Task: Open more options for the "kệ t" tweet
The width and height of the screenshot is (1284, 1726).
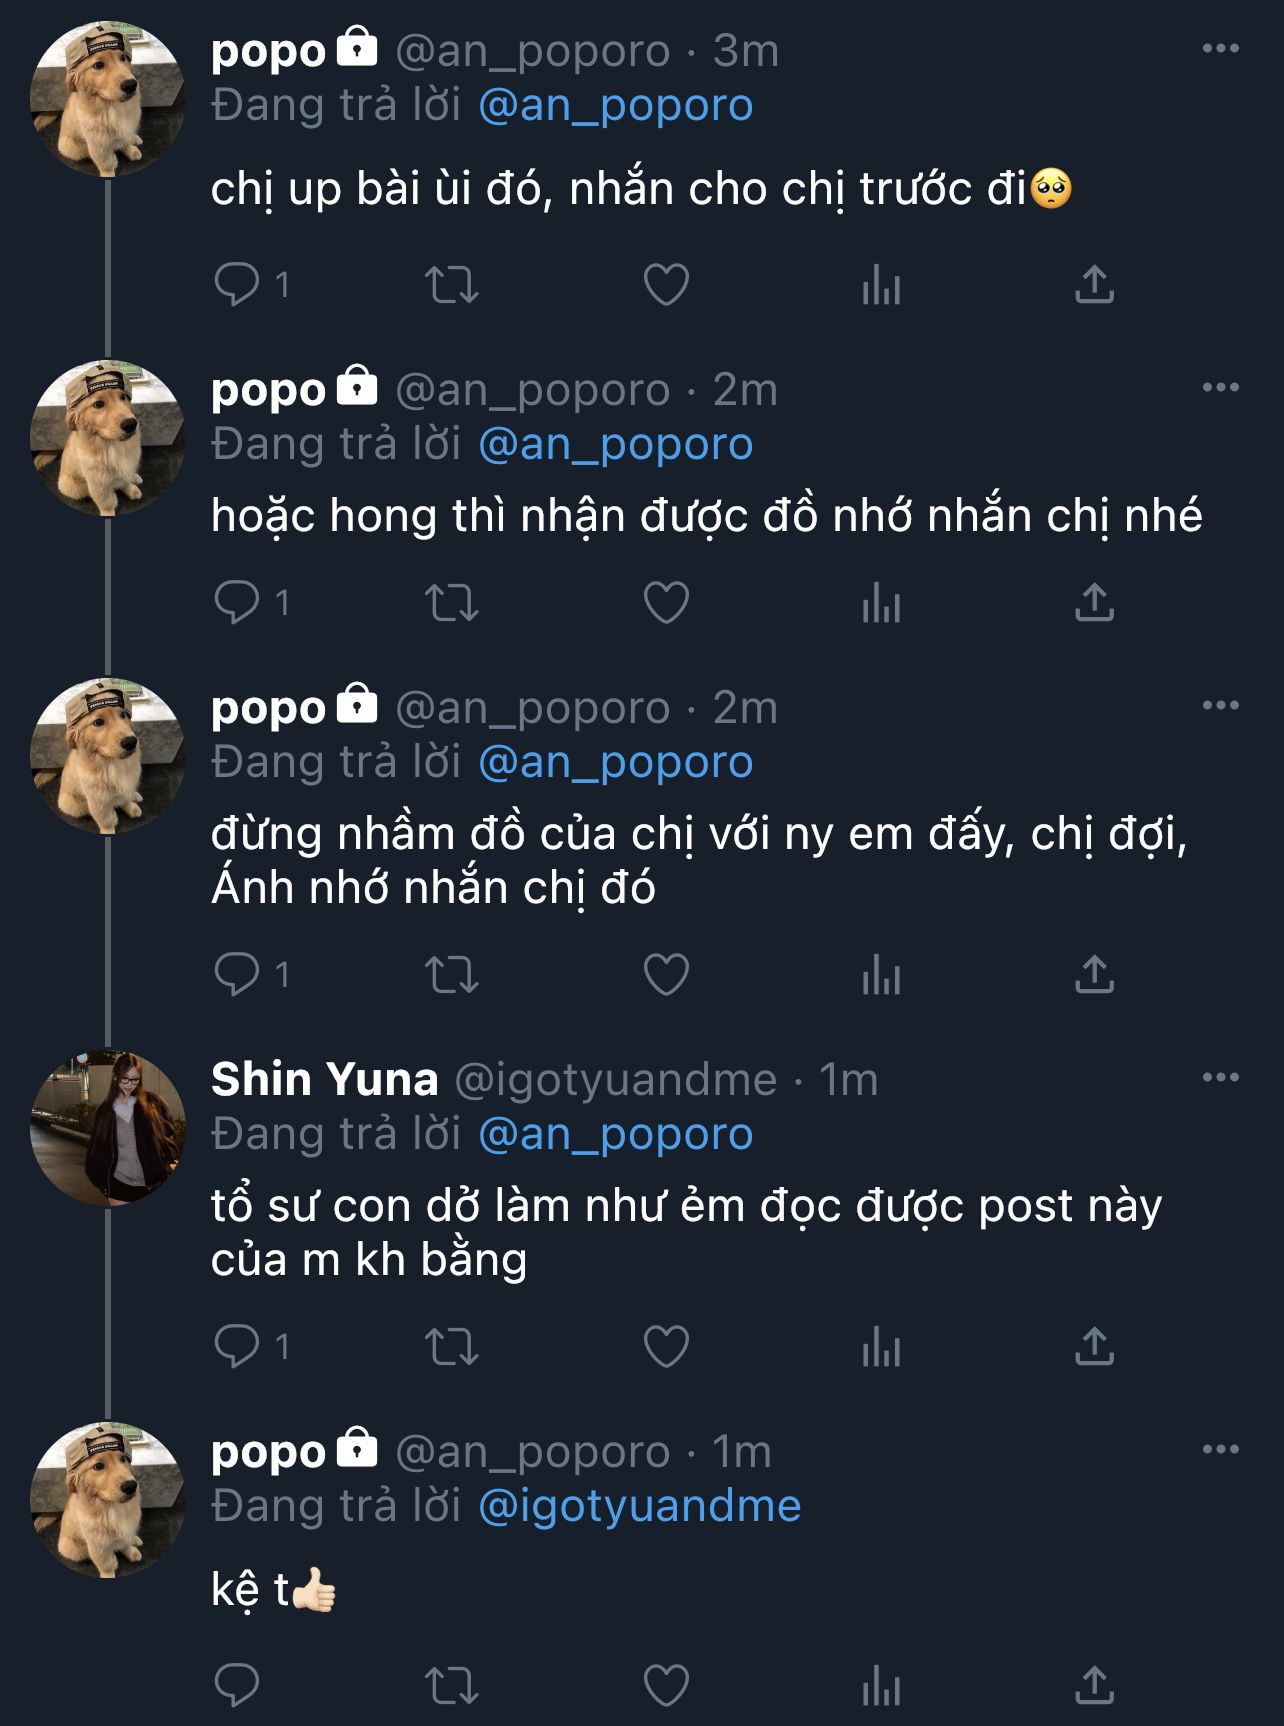Action: tap(1220, 1450)
